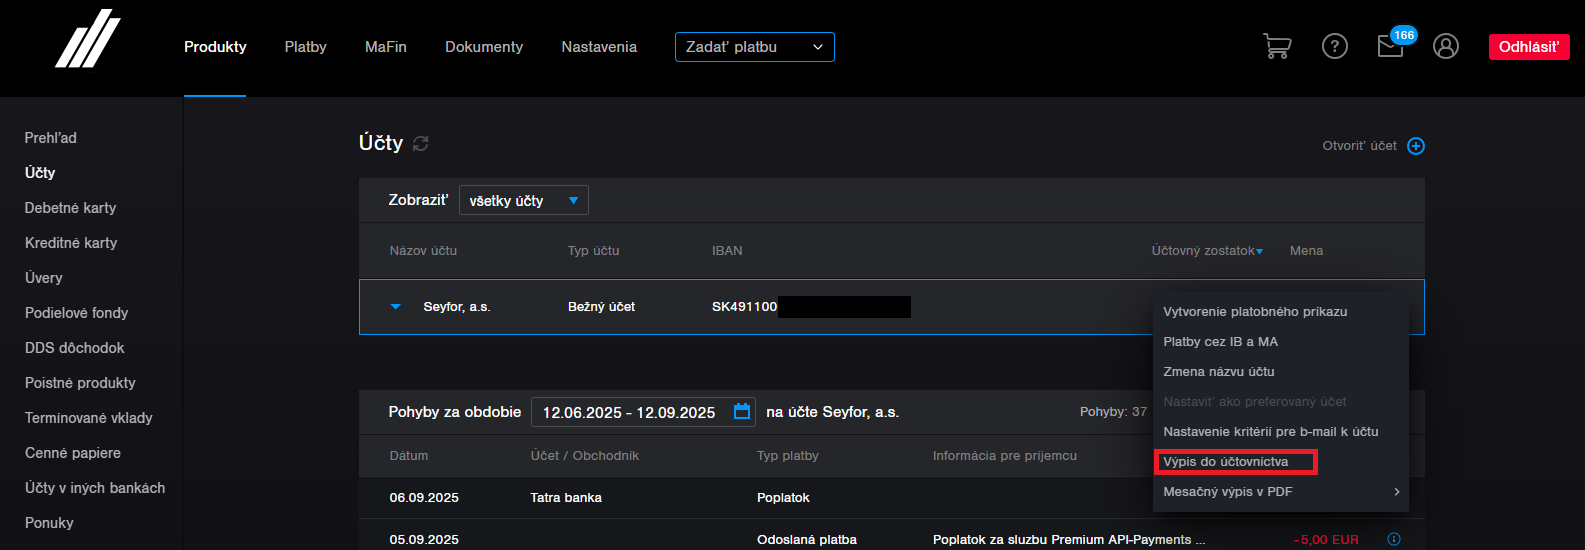Open Podielové fondy in sidebar
Image resolution: width=1585 pixels, height=550 pixels.
tap(77, 313)
